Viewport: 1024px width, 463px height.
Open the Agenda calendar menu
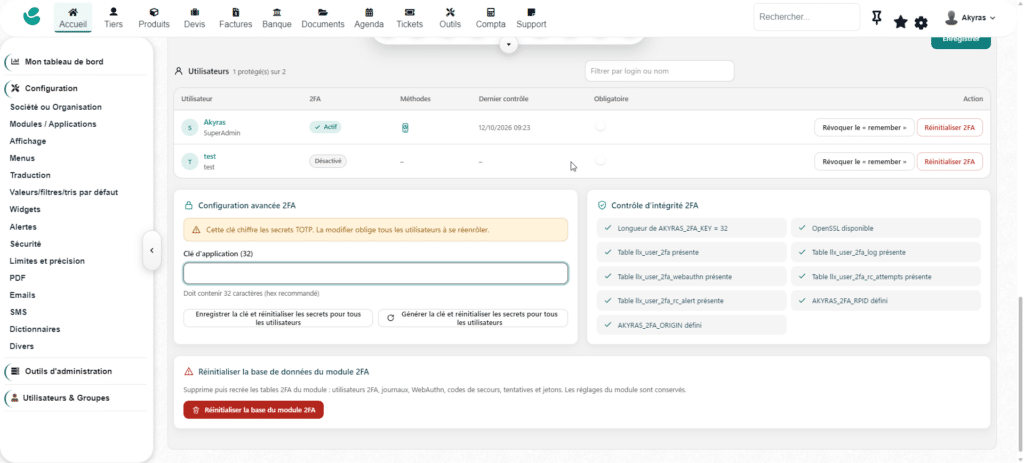click(x=369, y=18)
